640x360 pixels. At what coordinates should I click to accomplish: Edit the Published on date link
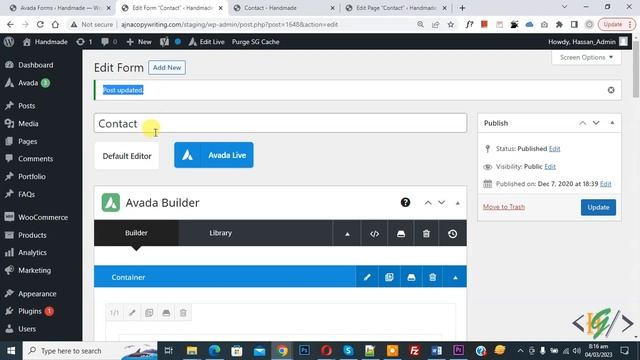606,184
